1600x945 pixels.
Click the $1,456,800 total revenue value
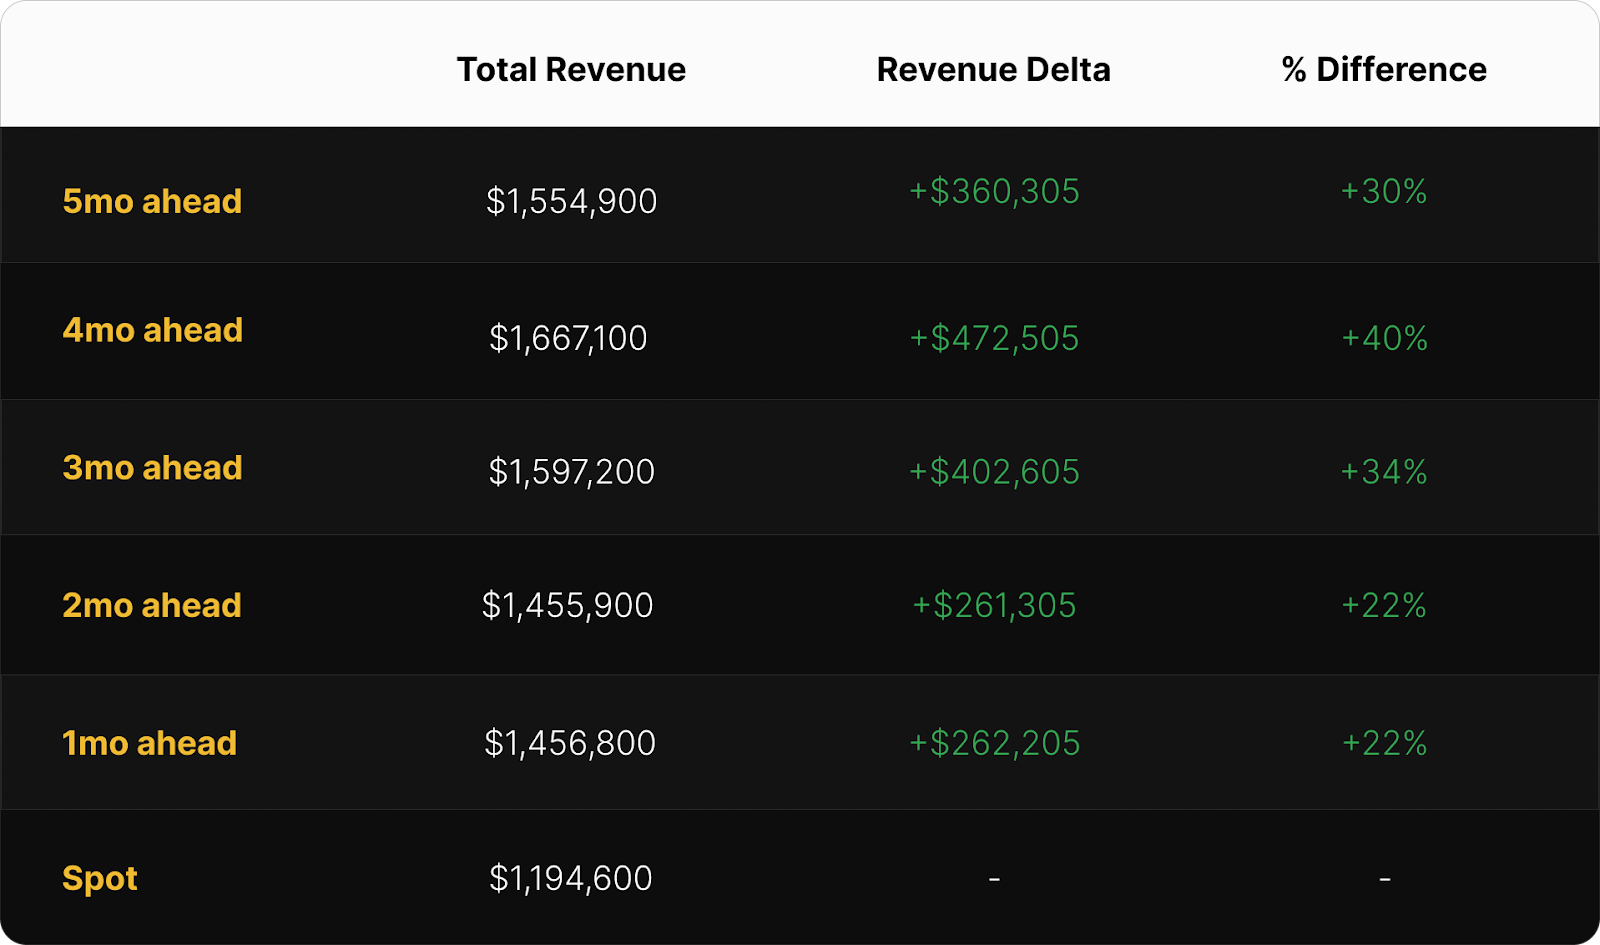[x=570, y=743]
